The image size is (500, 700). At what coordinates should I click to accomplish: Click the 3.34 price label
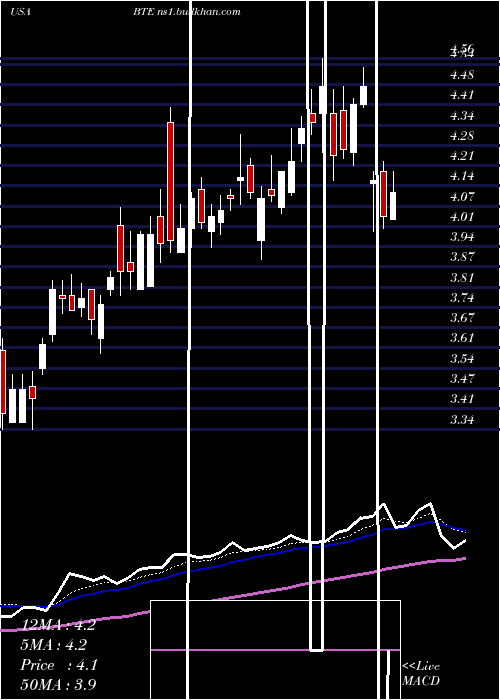click(462, 419)
